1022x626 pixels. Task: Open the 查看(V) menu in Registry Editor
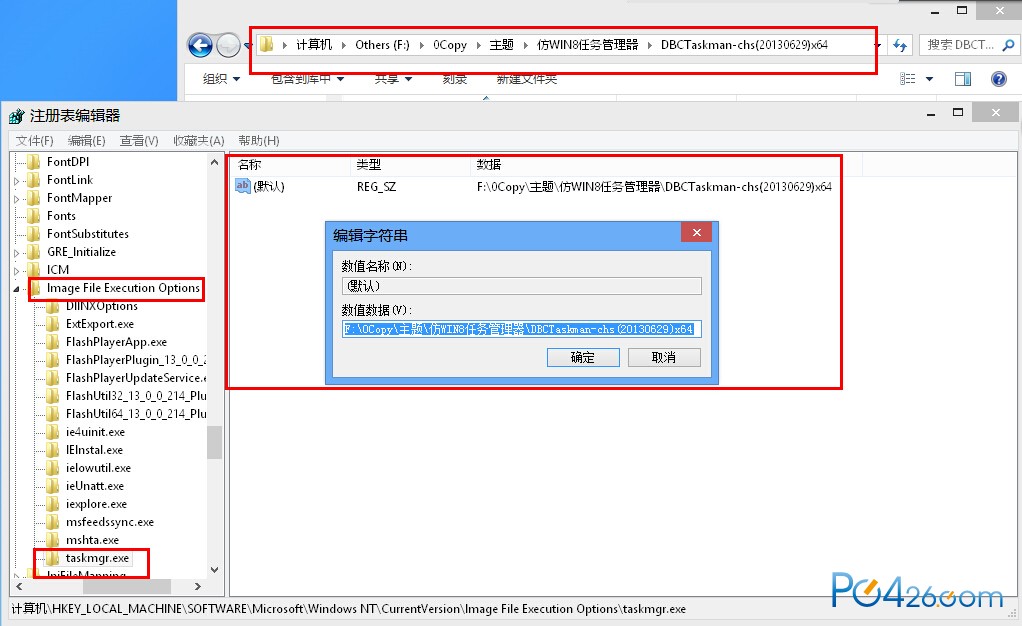click(139, 141)
